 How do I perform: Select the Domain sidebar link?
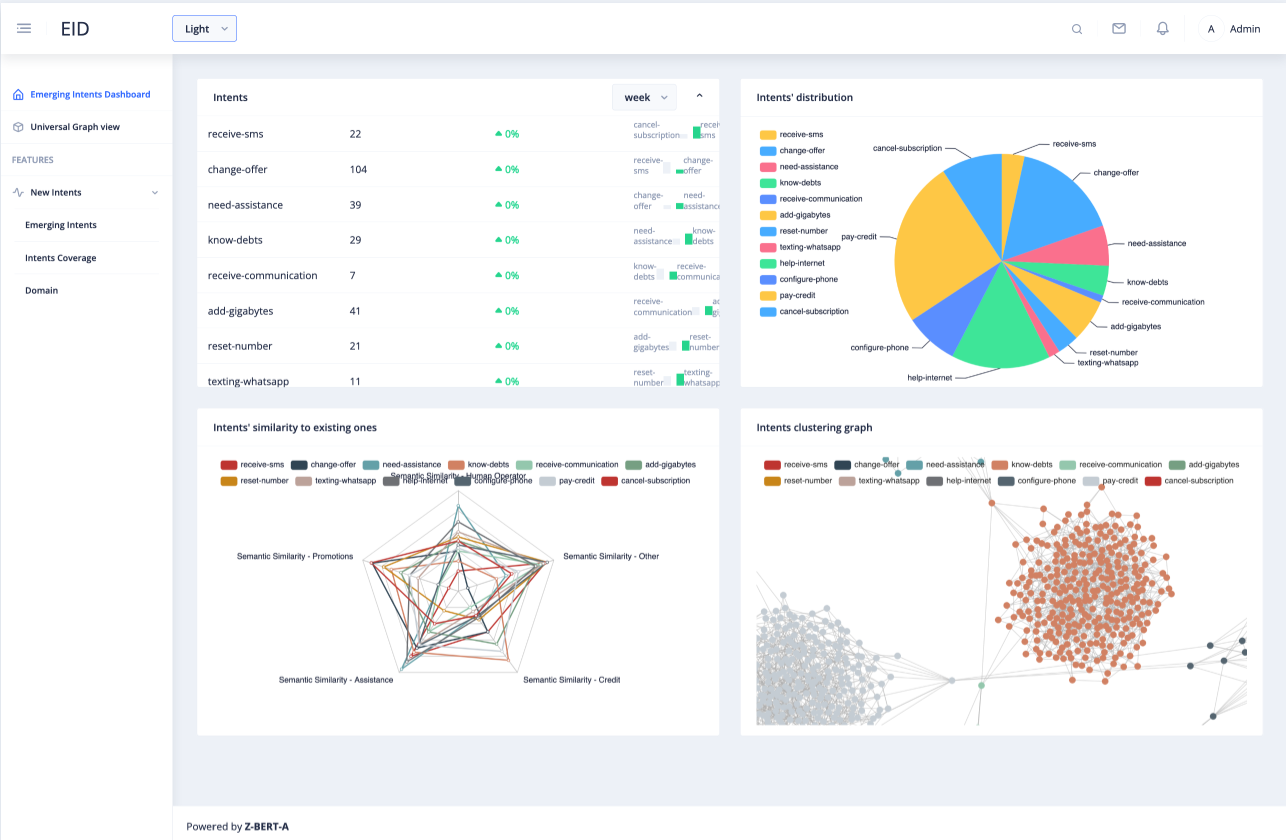[42, 290]
